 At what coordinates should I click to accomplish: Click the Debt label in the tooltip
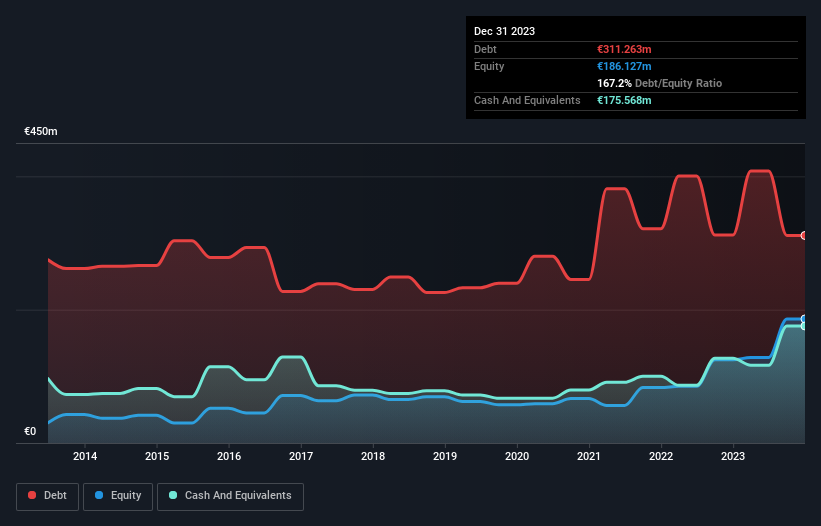pos(485,49)
